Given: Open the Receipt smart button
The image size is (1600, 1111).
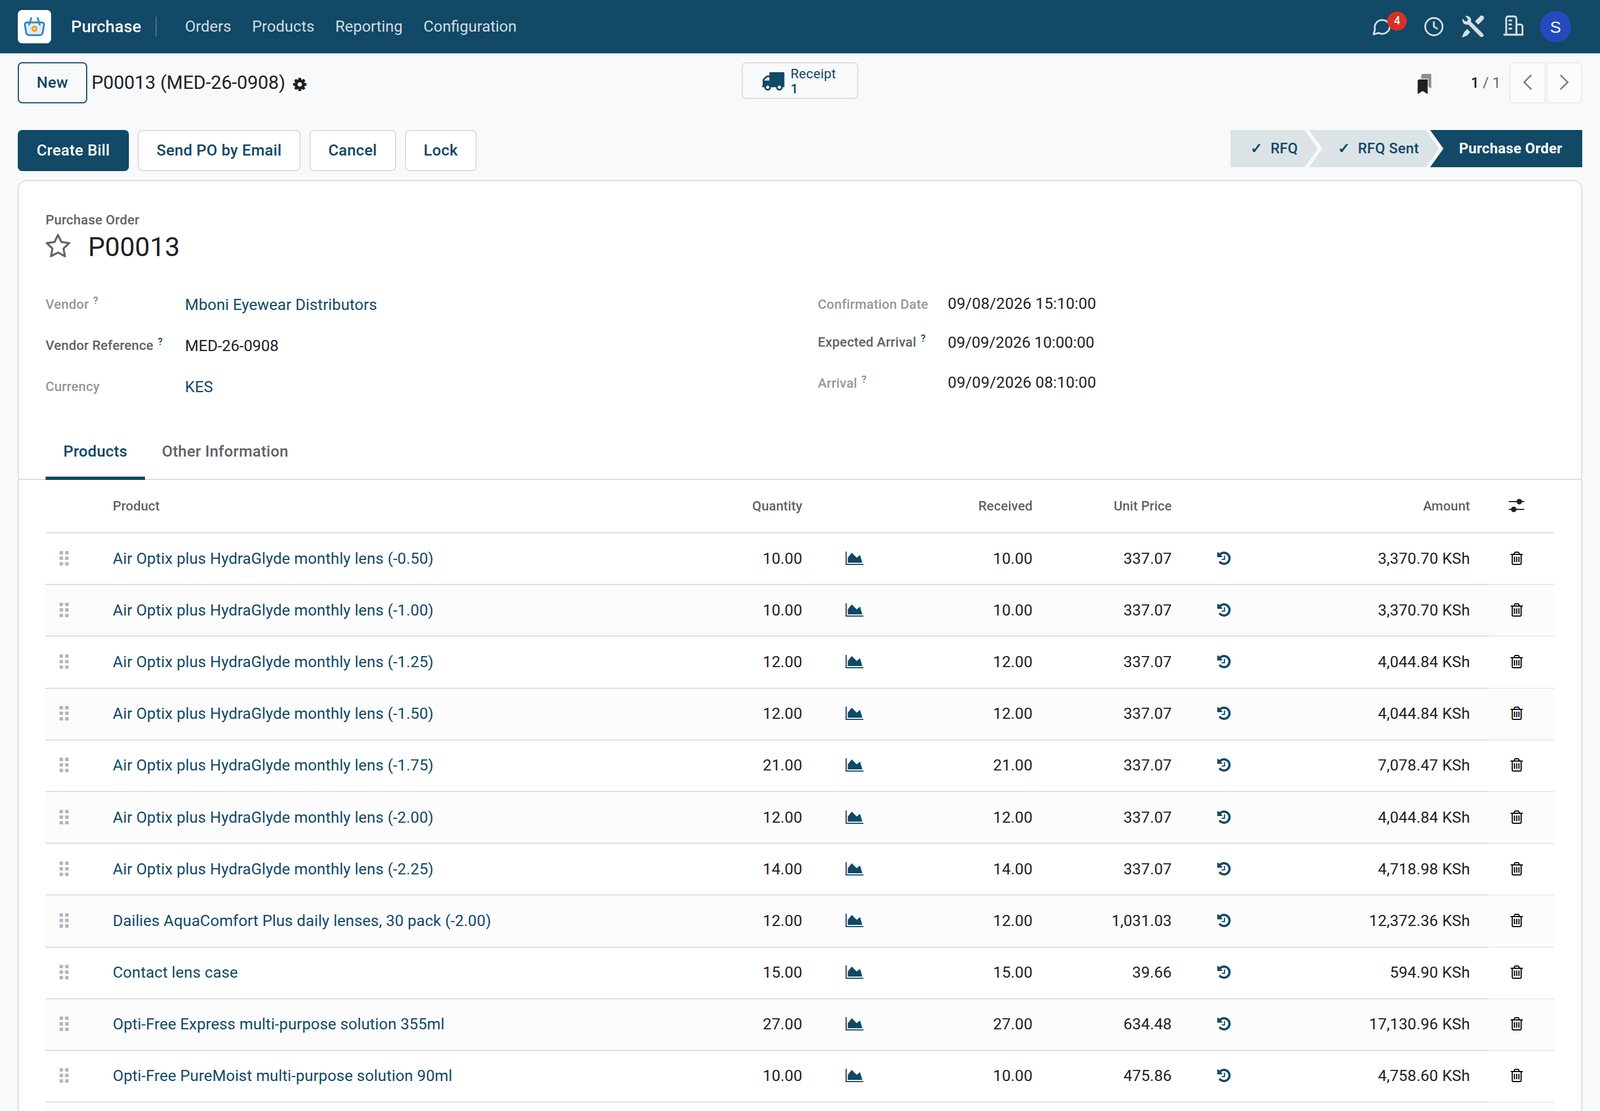Looking at the screenshot, I should tap(800, 81).
